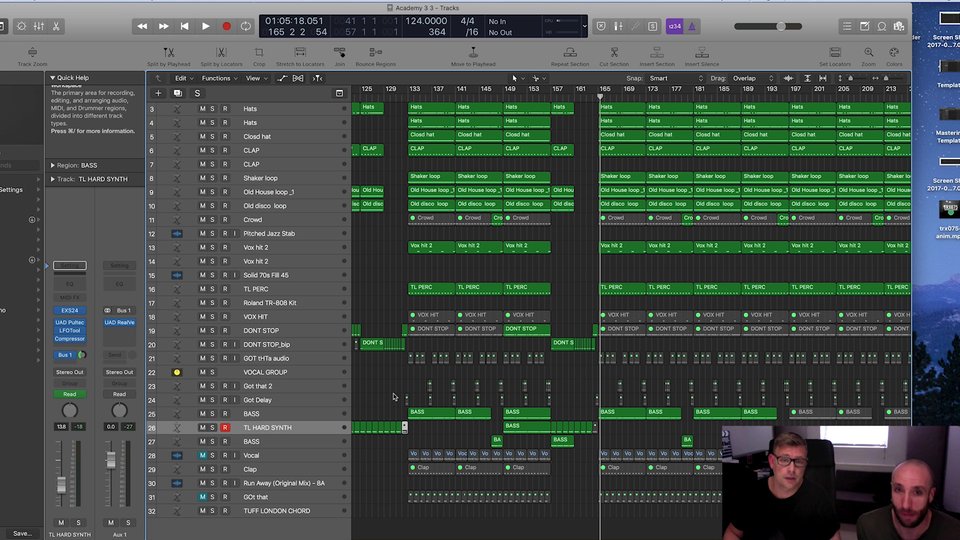Open the List Editors icon

[x=847, y=26]
